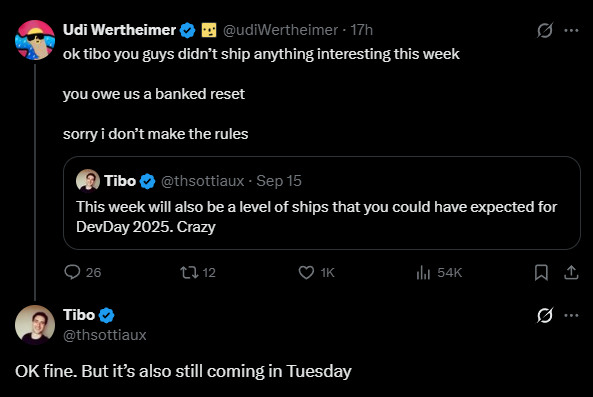Visit the @udiWertheimer handle link
Image resolution: width=593 pixels, height=397 pixels.
point(280,30)
